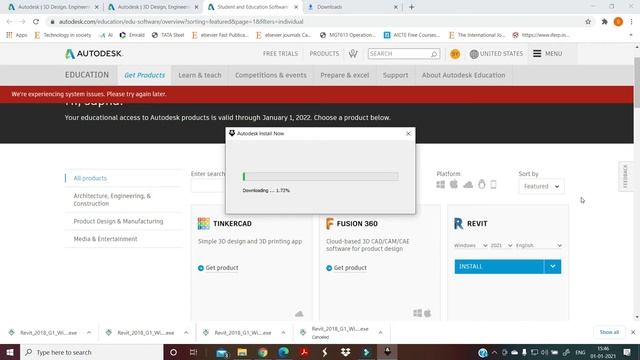
Task: Open the Revit English language dropdown
Action: click(539, 245)
